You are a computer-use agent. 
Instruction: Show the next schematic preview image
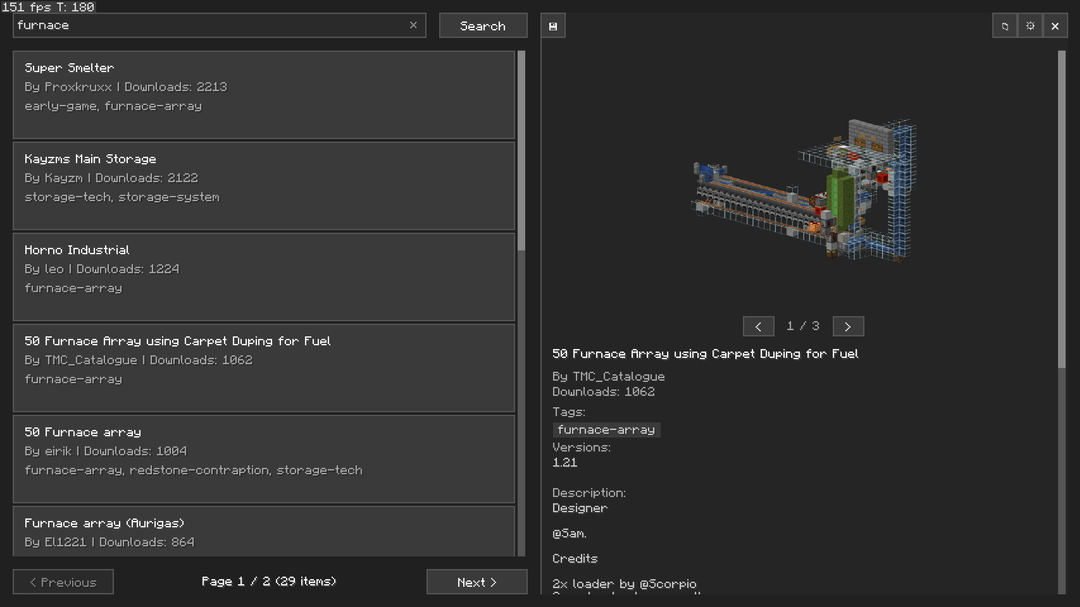[848, 327]
